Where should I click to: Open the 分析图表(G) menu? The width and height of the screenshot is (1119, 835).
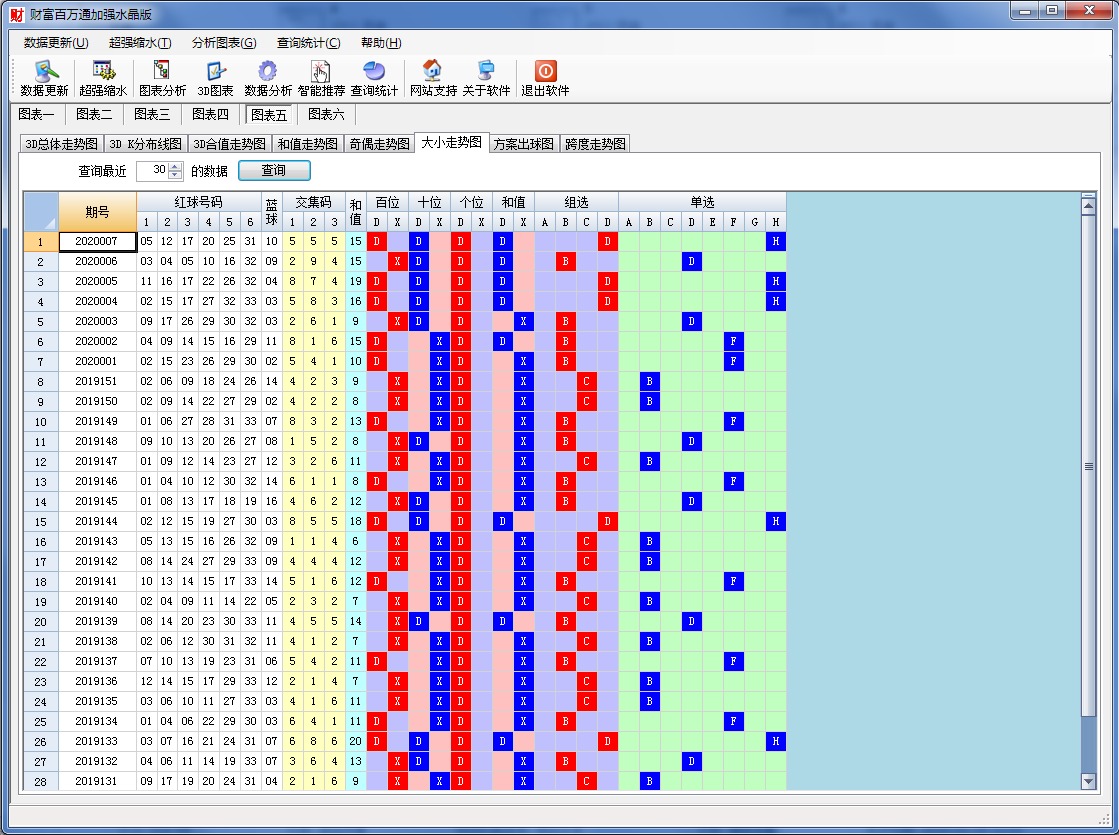(x=223, y=43)
